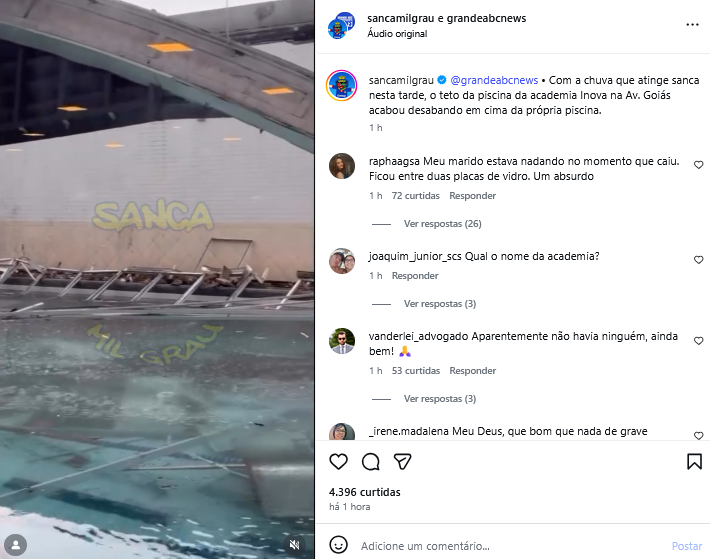Save the post with the bookmark icon
This screenshot has height=559, width=710.
694,462
